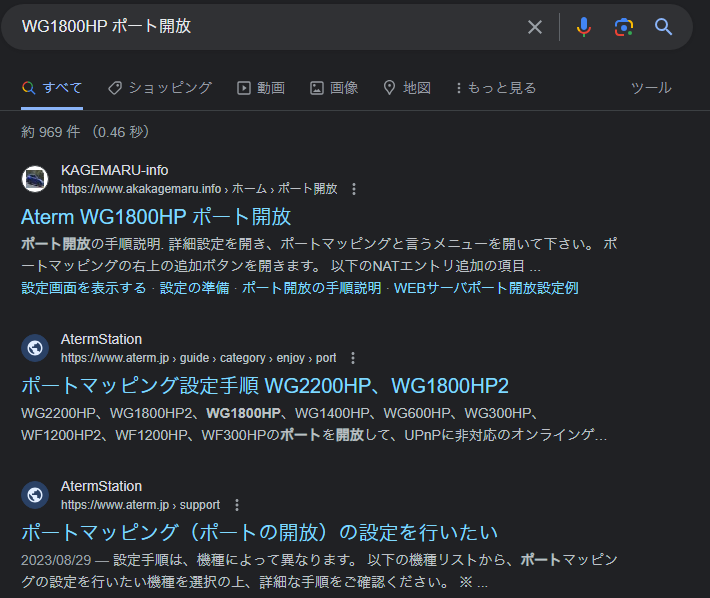Expand the もっと見る menu
The height and width of the screenshot is (598, 710).
click(x=496, y=88)
